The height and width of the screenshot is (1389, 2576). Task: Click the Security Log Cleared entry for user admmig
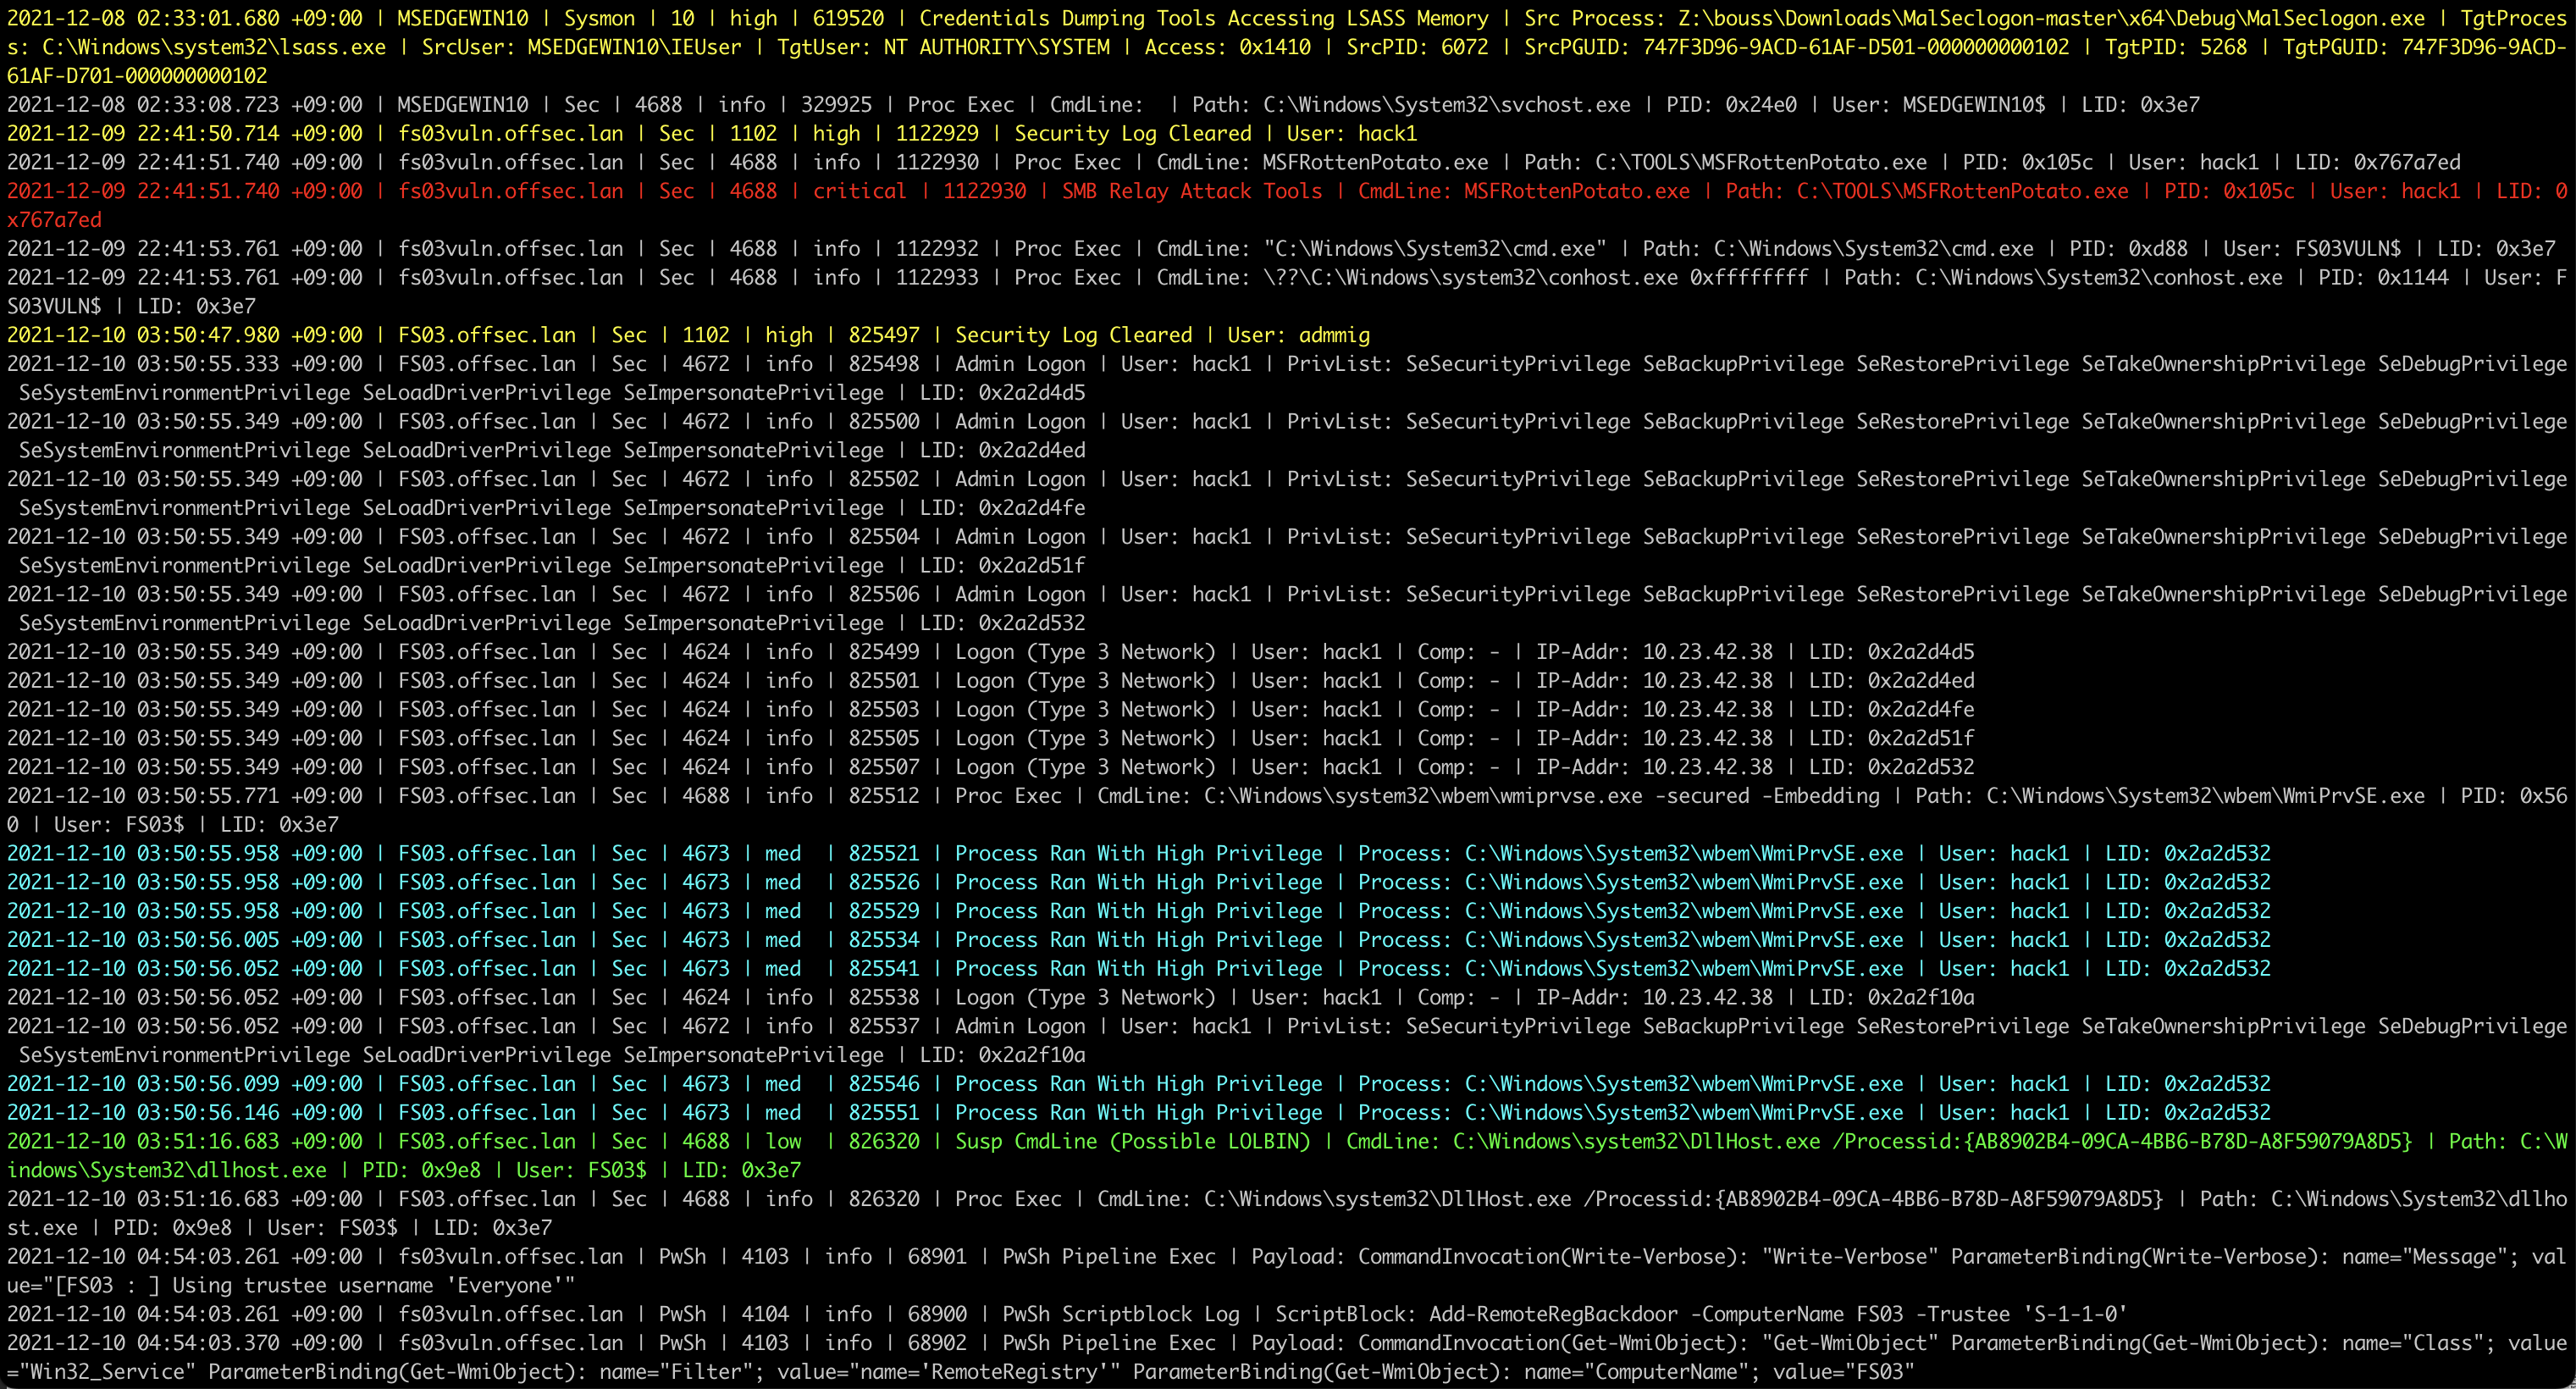[1070, 335]
